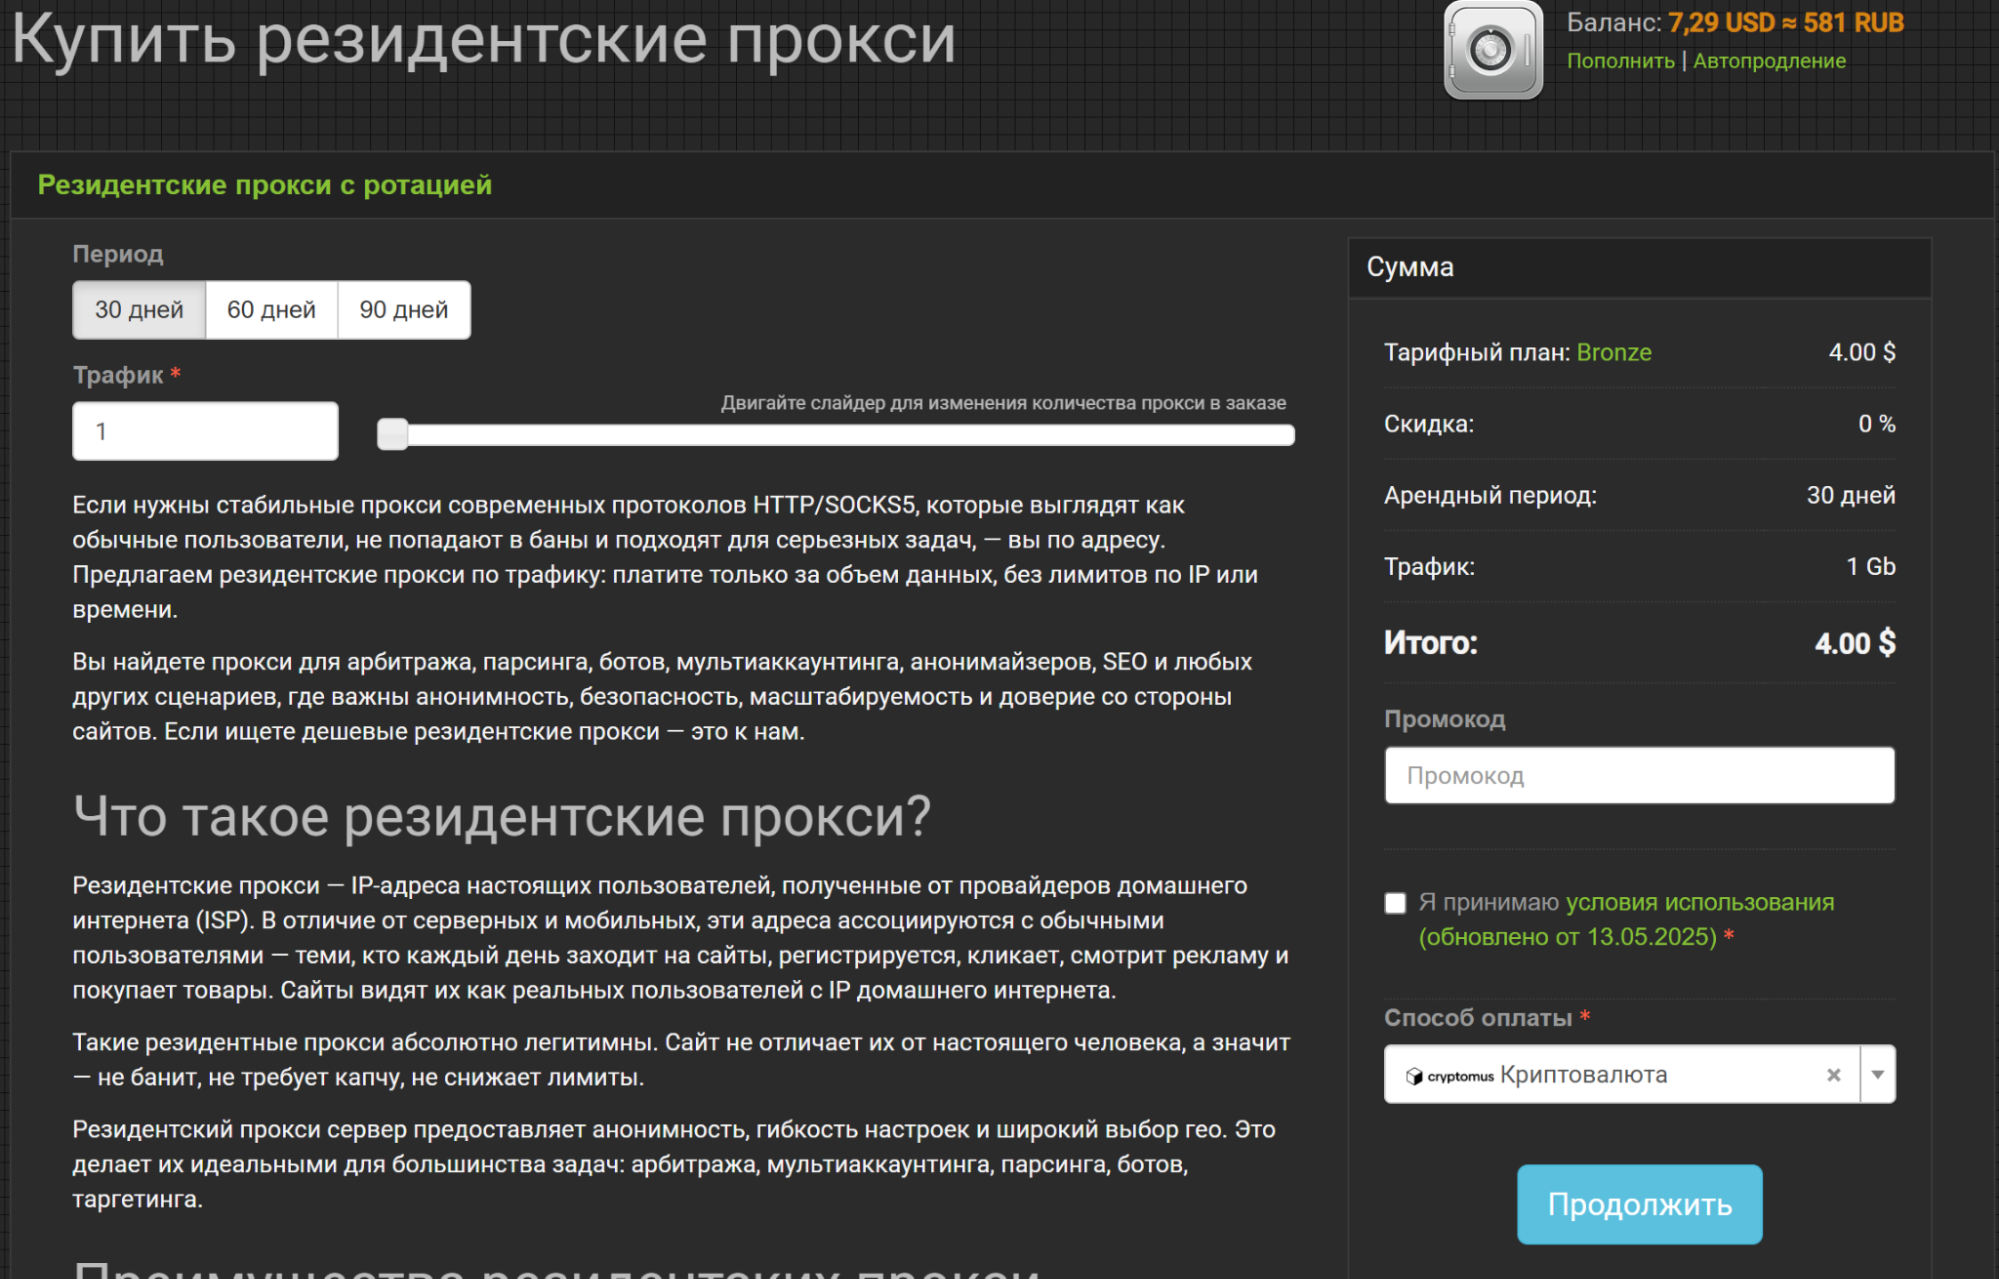Screen dimensions: 1999x1279
Task: Open the Резидентские прокси с ротацией section
Action: (265, 184)
